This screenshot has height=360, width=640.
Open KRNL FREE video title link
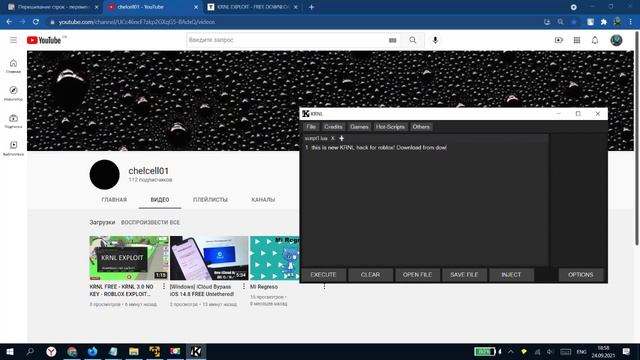pyautogui.click(x=122, y=290)
